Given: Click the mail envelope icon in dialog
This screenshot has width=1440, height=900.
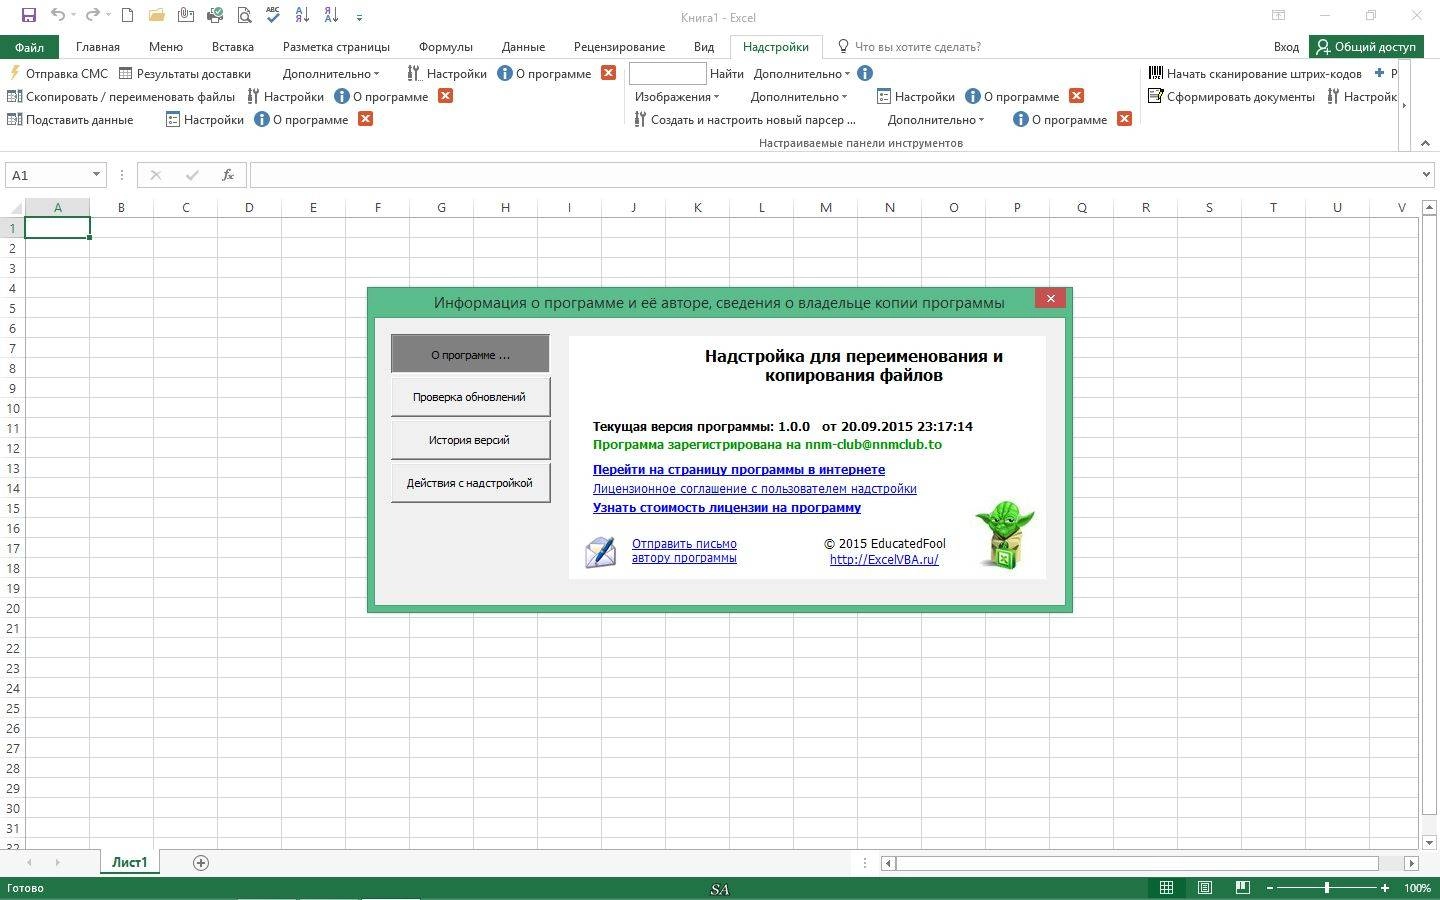Looking at the screenshot, I should (600, 552).
